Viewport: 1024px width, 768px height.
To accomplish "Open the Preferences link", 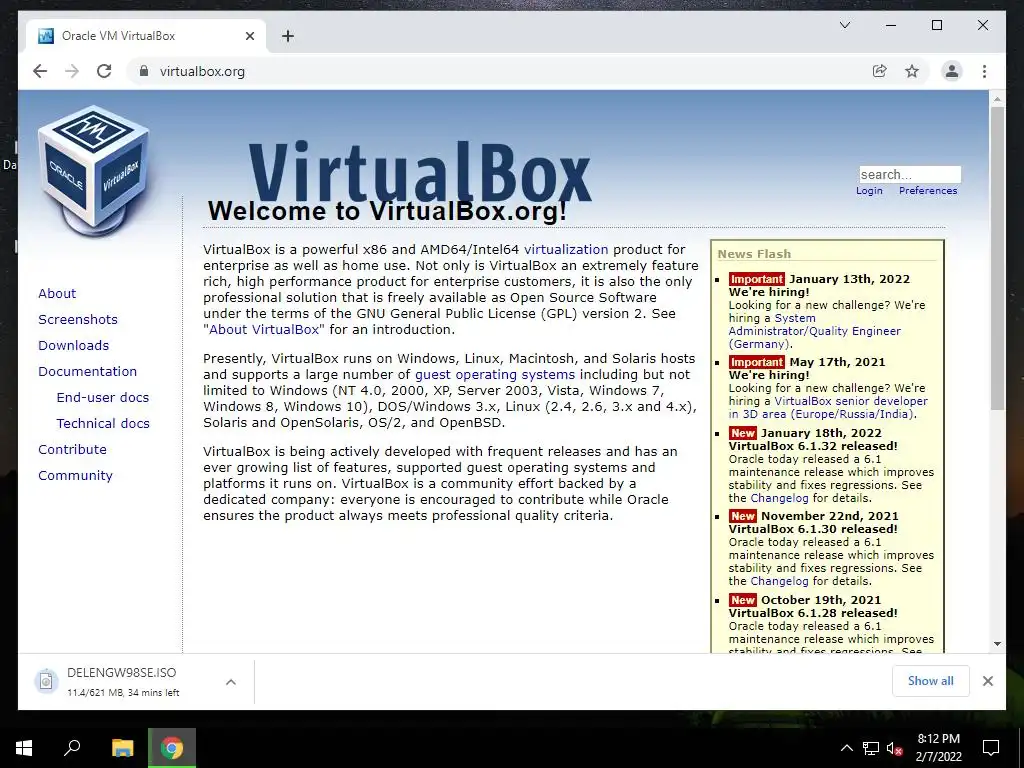I will coord(928,191).
